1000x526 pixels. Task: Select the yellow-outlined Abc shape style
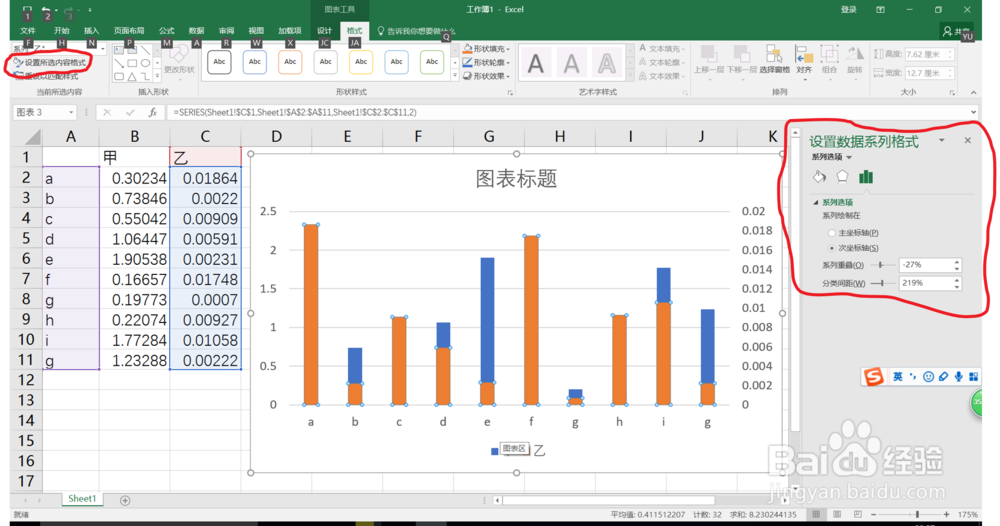(x=361, y=62)
